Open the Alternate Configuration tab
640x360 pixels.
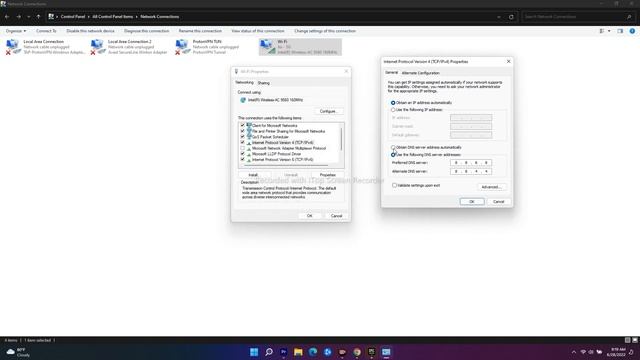click(420, 73)
